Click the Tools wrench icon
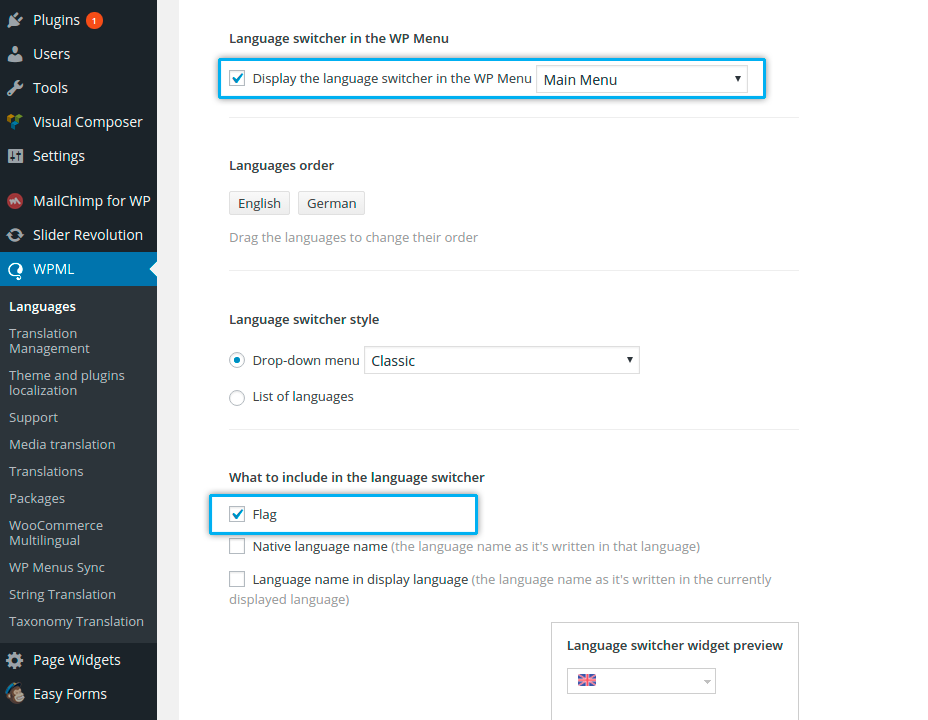 pyautogui.click(x=15, y=88)
